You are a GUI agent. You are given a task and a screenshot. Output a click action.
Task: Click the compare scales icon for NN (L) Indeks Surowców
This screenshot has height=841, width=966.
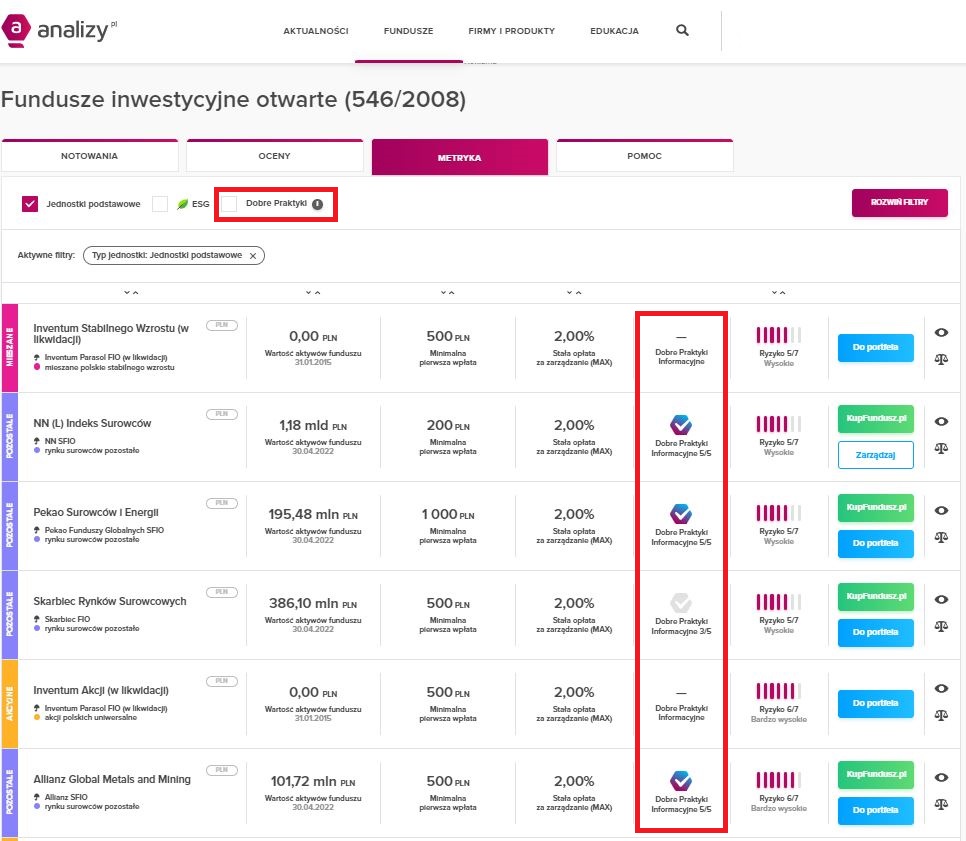tap(941, 448)
